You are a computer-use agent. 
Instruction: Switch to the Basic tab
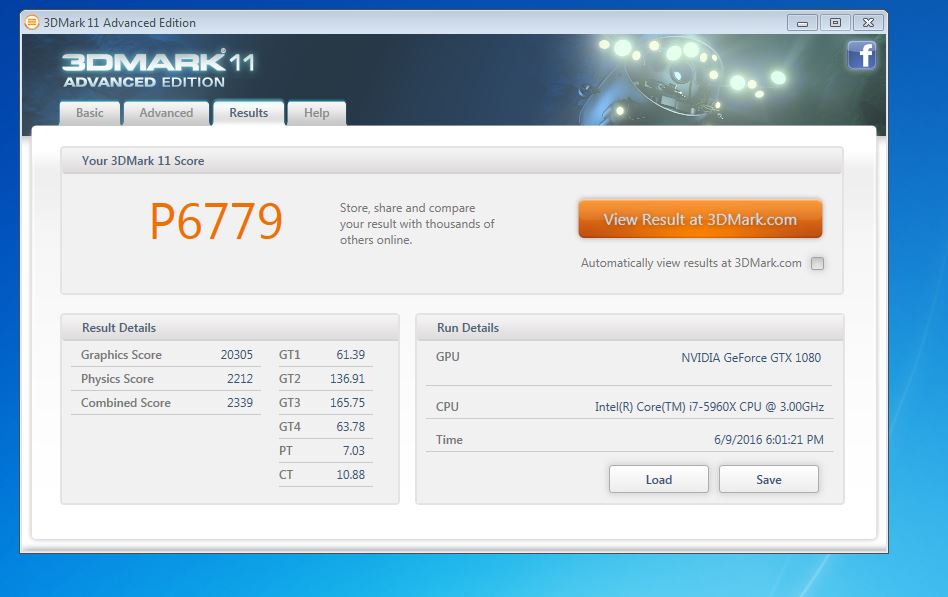point(89,113)
